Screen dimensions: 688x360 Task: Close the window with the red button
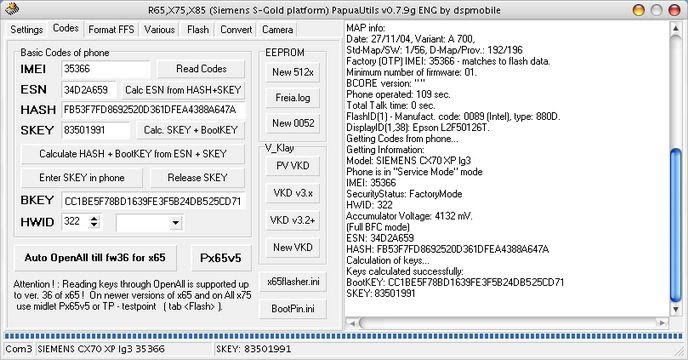(674, 10)
